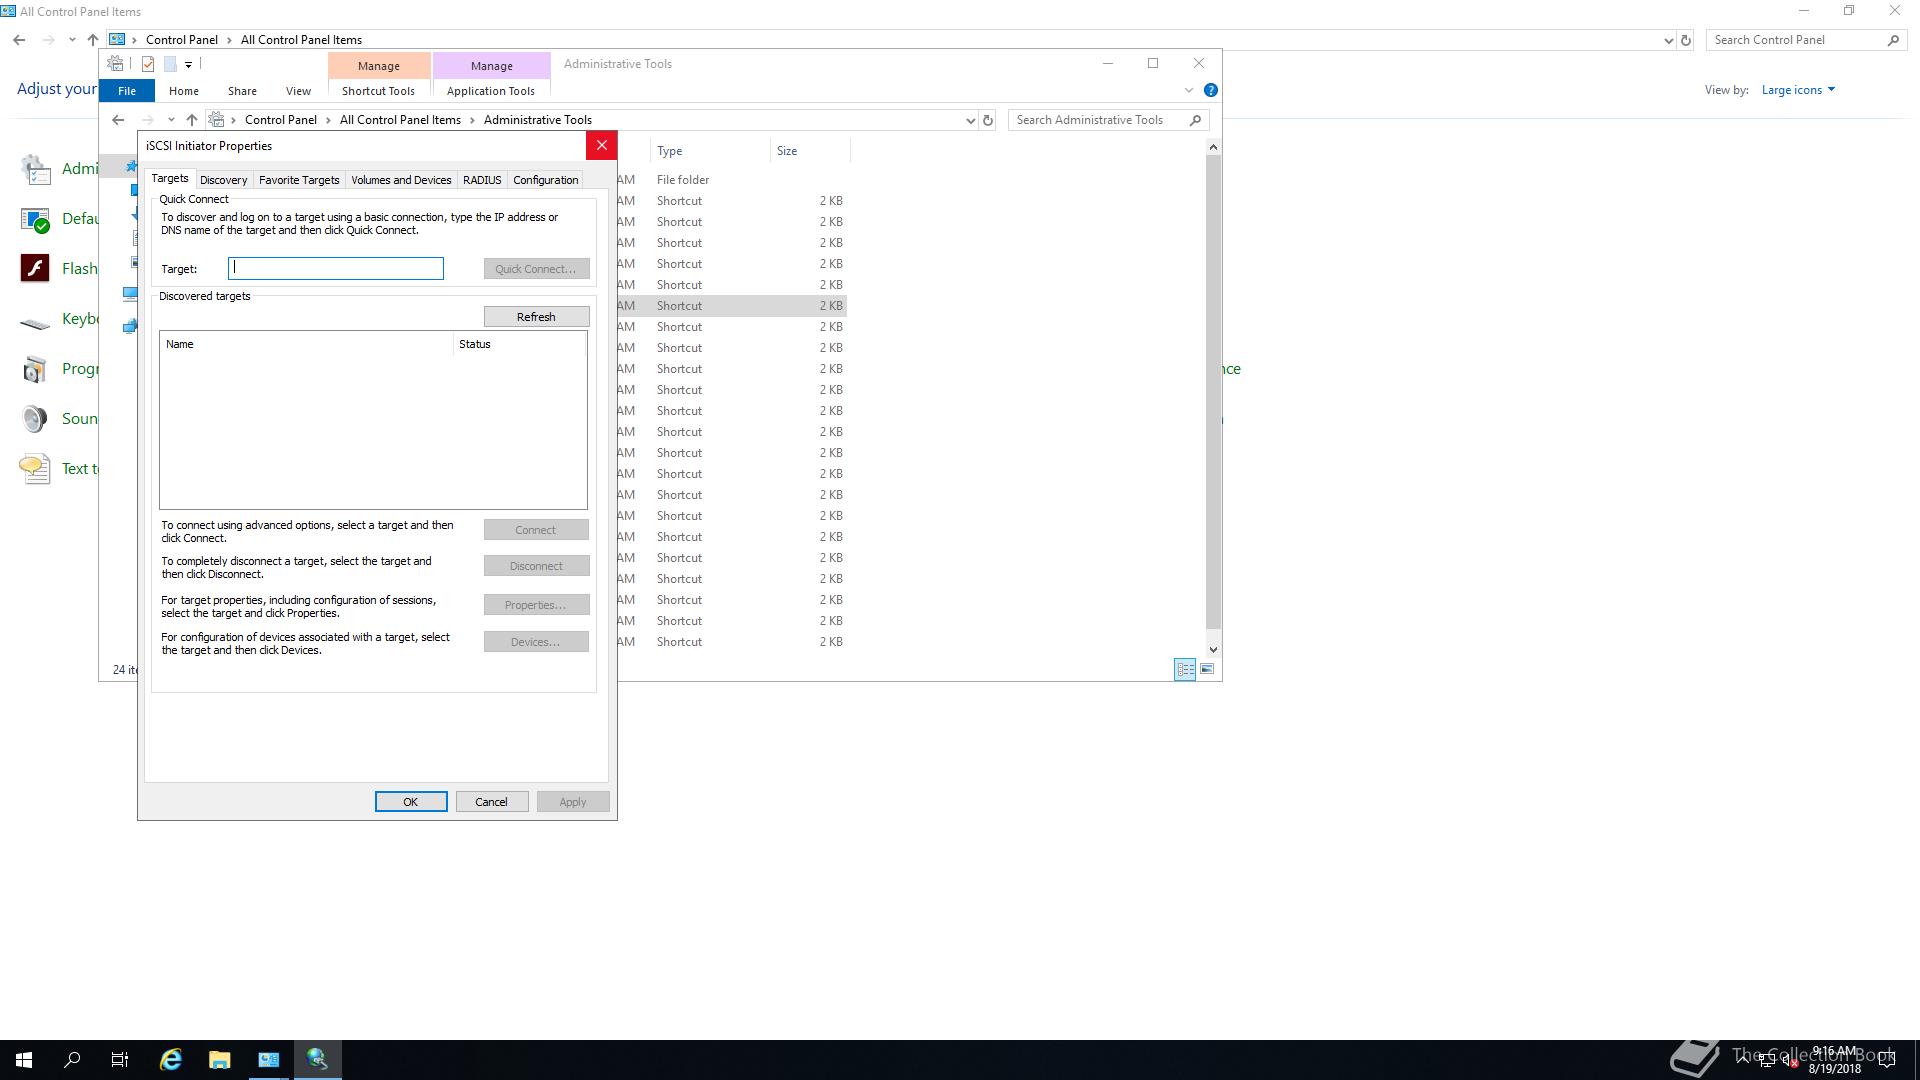Click Control Panel in Administrative Tools breadcrumb
Image resolution: width=1920 pixels, height=1080 pixels.
(x=281, y=120)
